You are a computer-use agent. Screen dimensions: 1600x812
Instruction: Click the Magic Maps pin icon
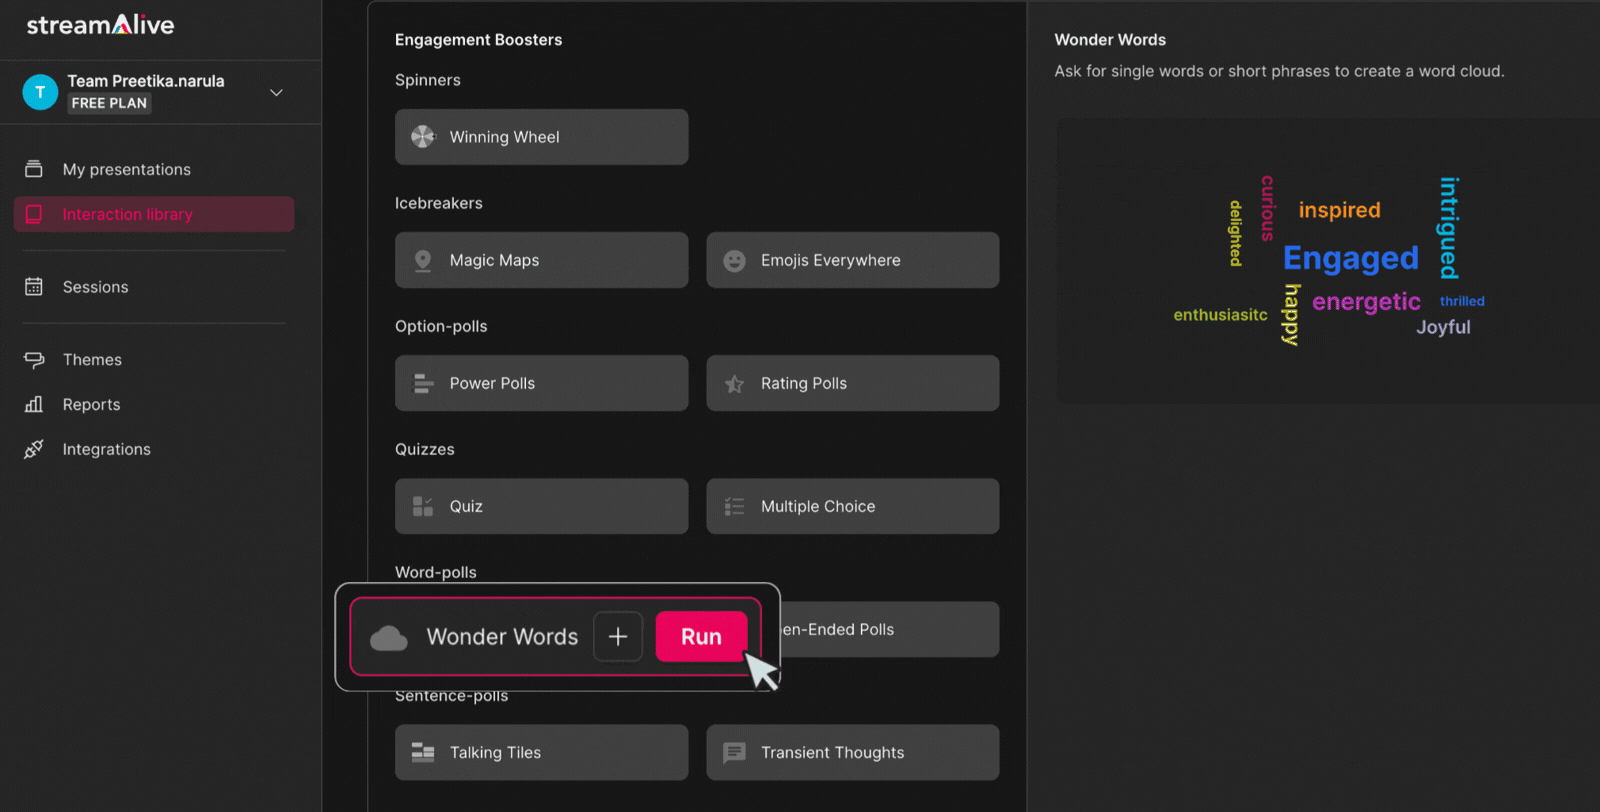423,260
